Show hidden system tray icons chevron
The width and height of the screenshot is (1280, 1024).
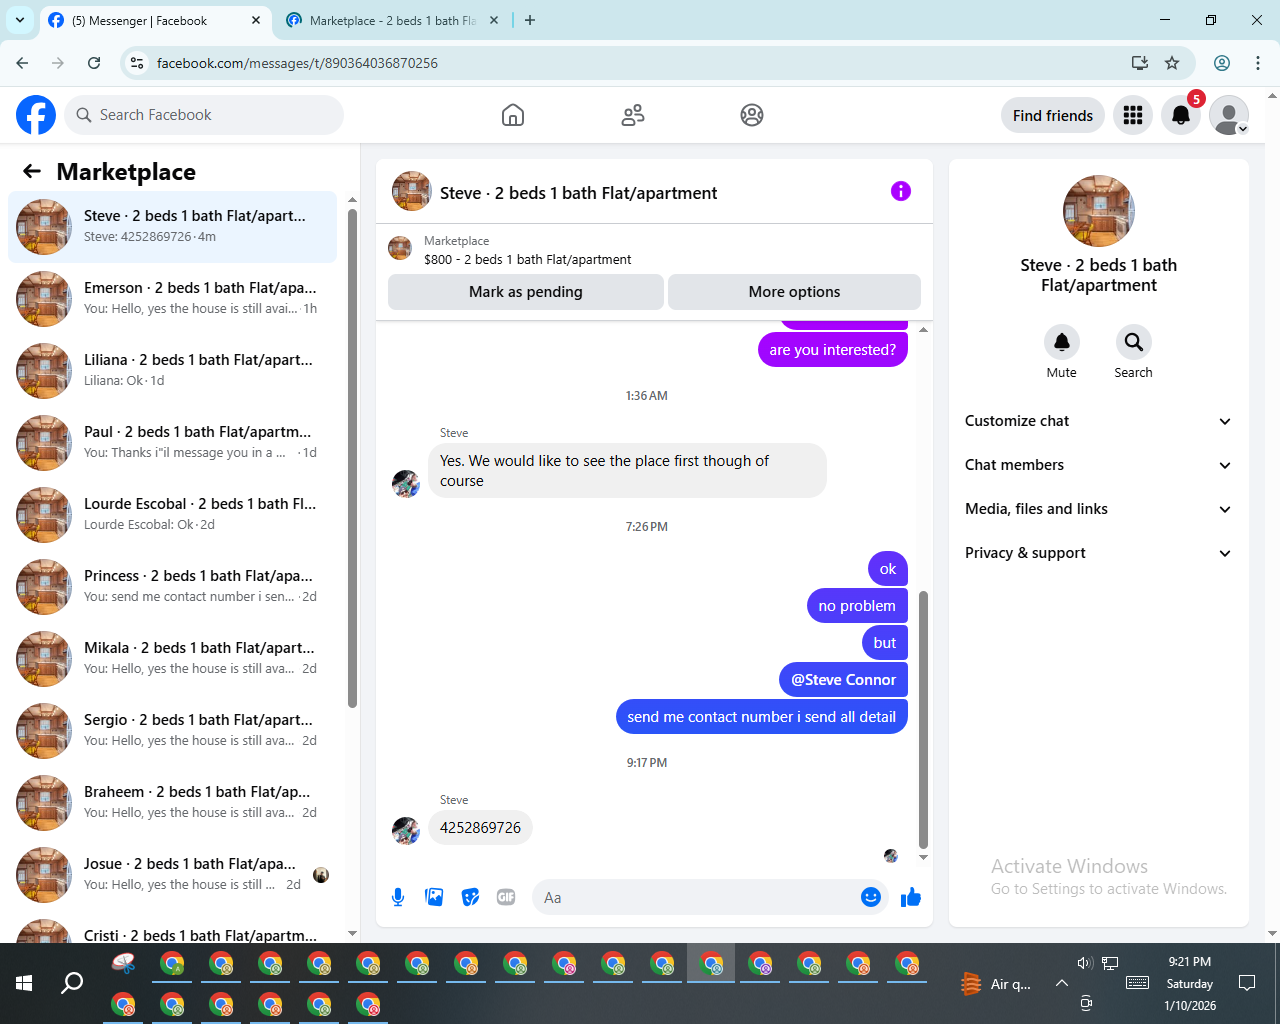click(x=1061, y=983)
